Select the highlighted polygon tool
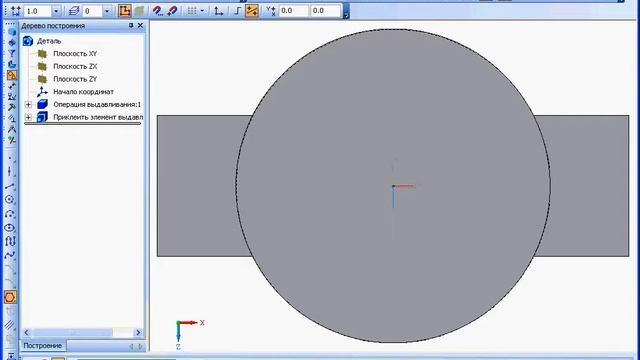 point(10,297)
